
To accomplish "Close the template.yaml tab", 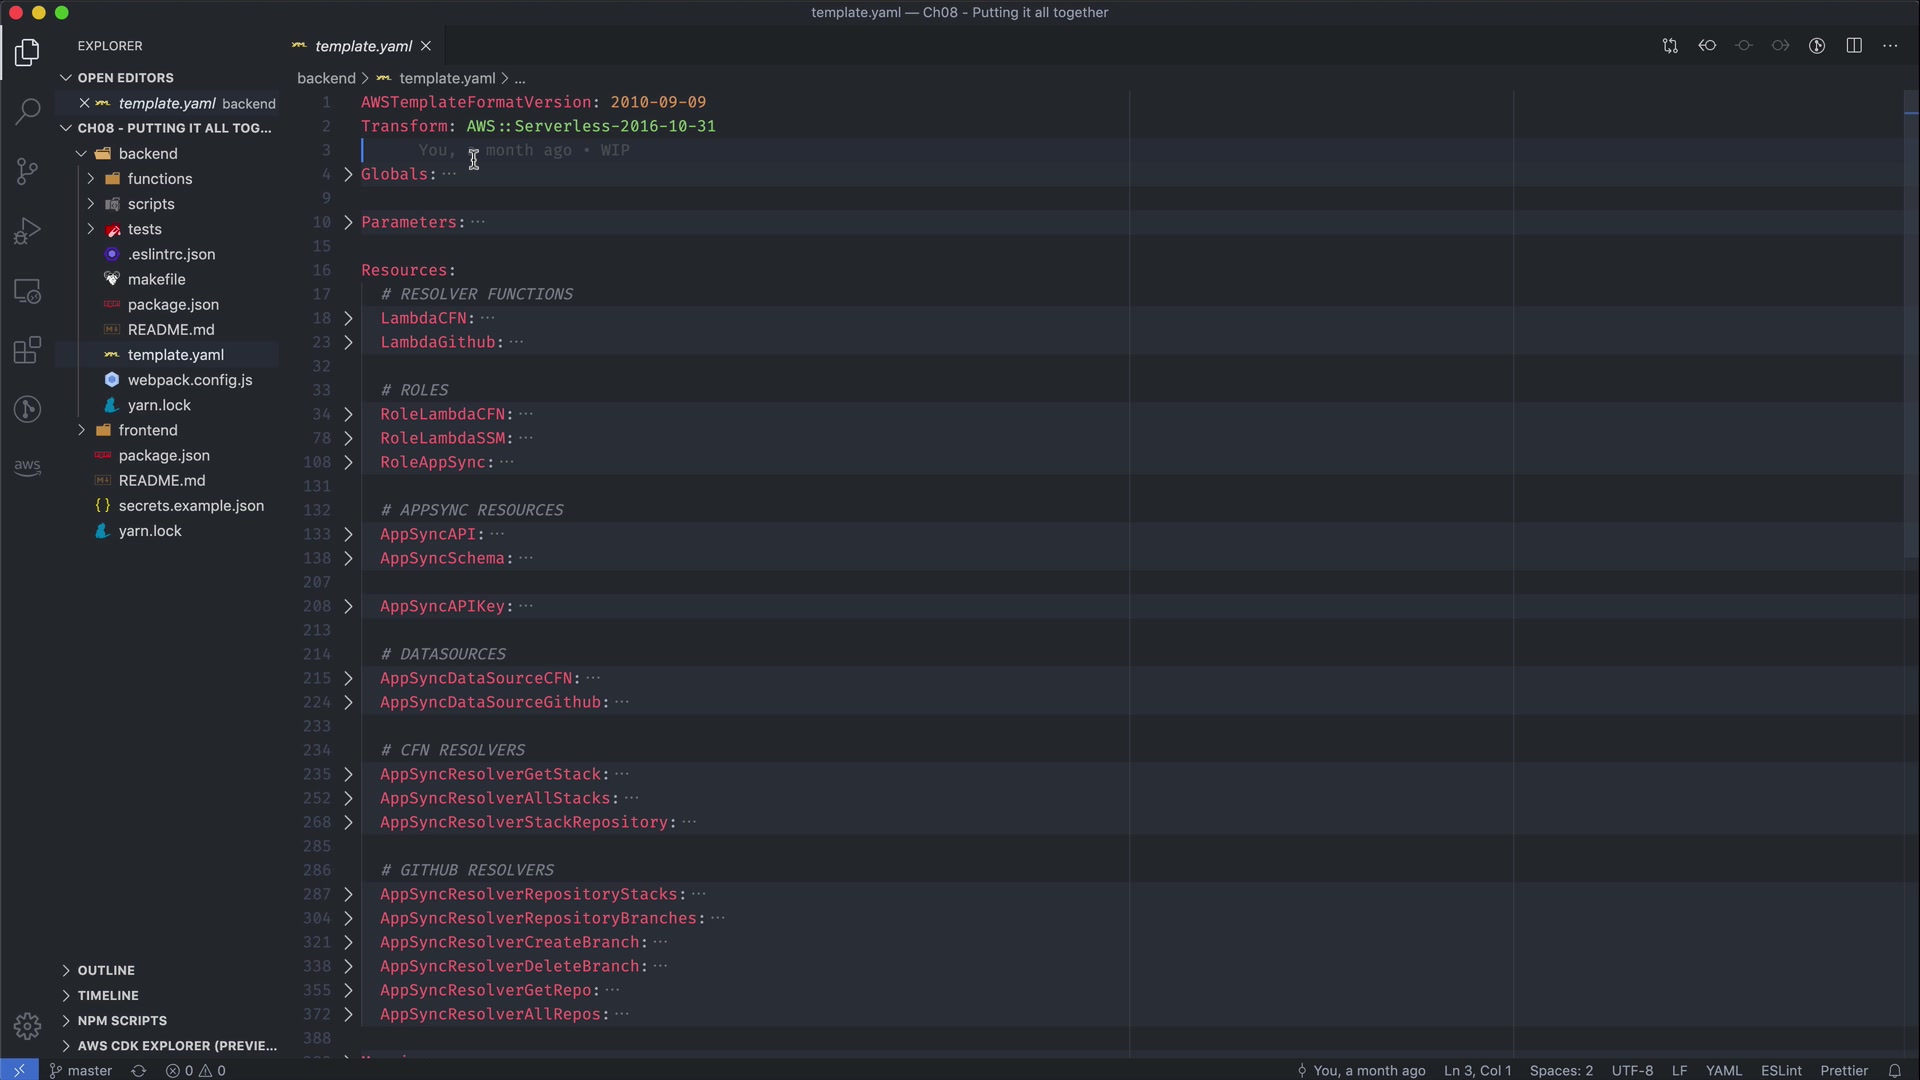I will point(426,46).
